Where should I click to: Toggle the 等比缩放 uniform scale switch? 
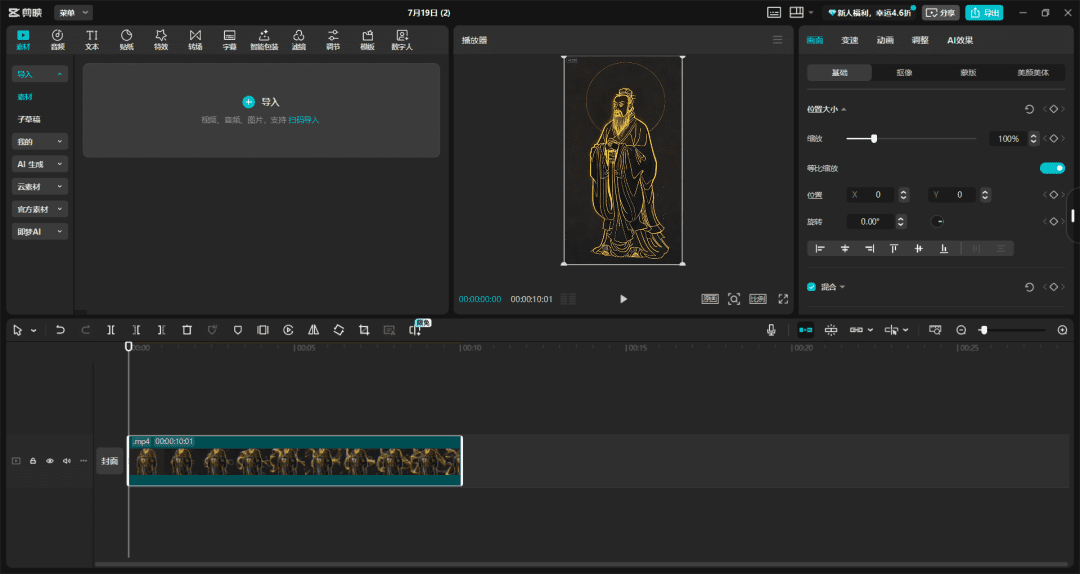click(x=1052, y=168)
